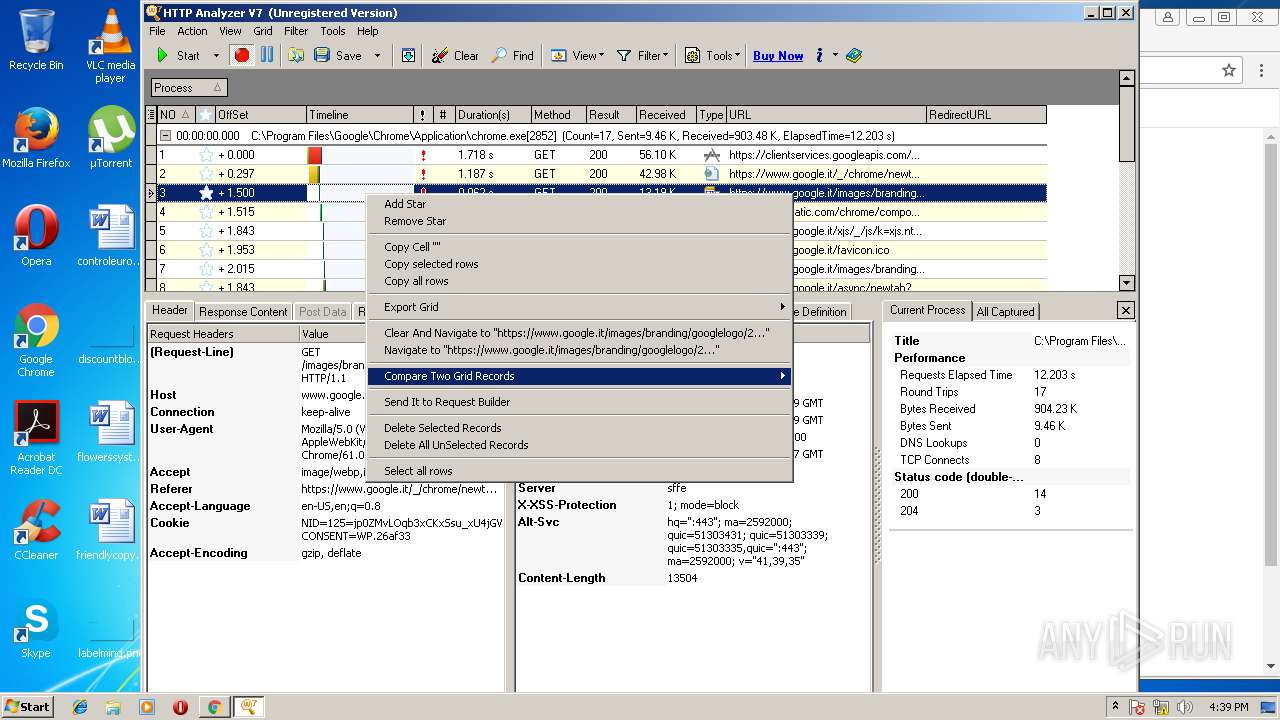Toggle the star on row 7

[206, 269]
